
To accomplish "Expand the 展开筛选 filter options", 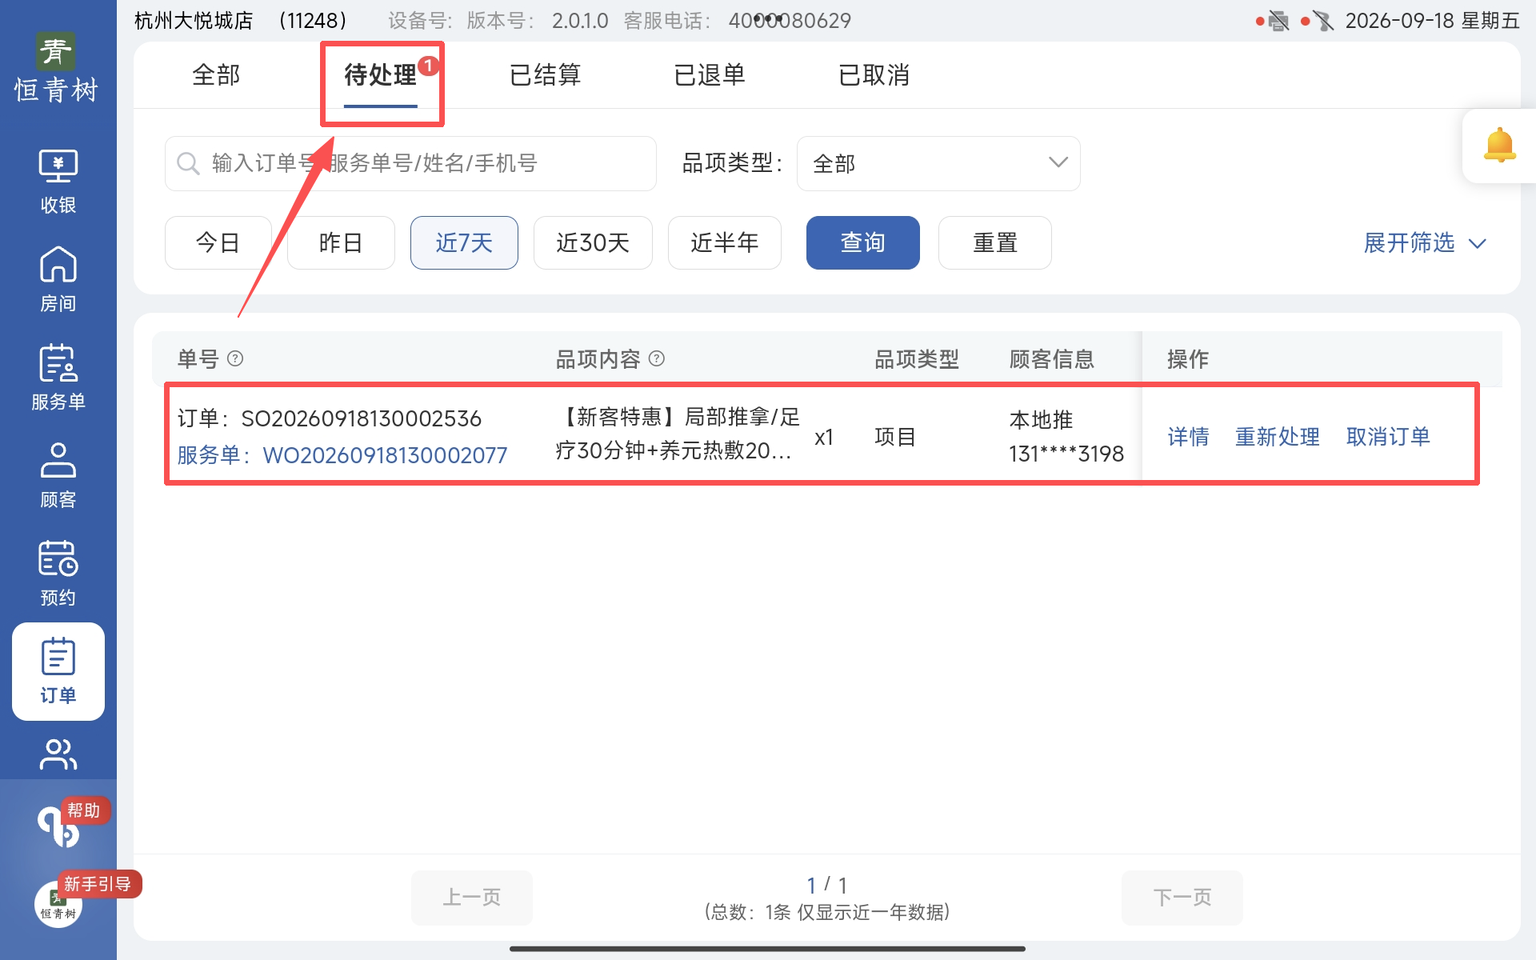I will [x=1425, y=243].
